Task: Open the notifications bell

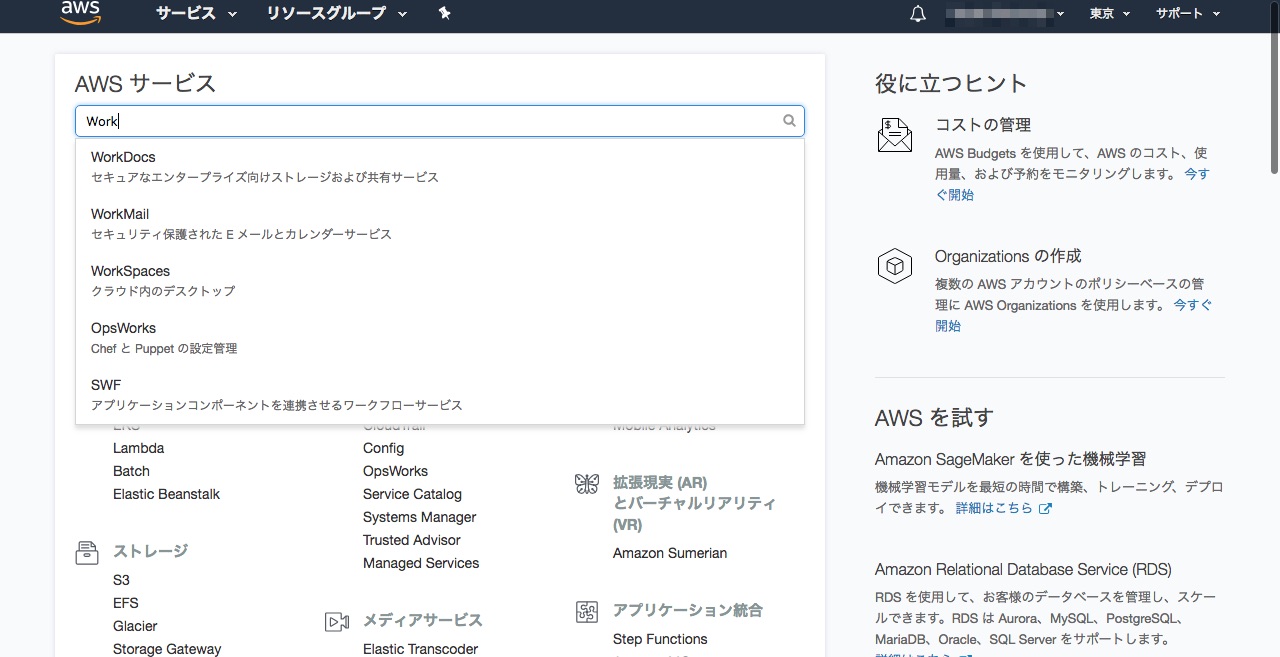Action: click(917, 13)
